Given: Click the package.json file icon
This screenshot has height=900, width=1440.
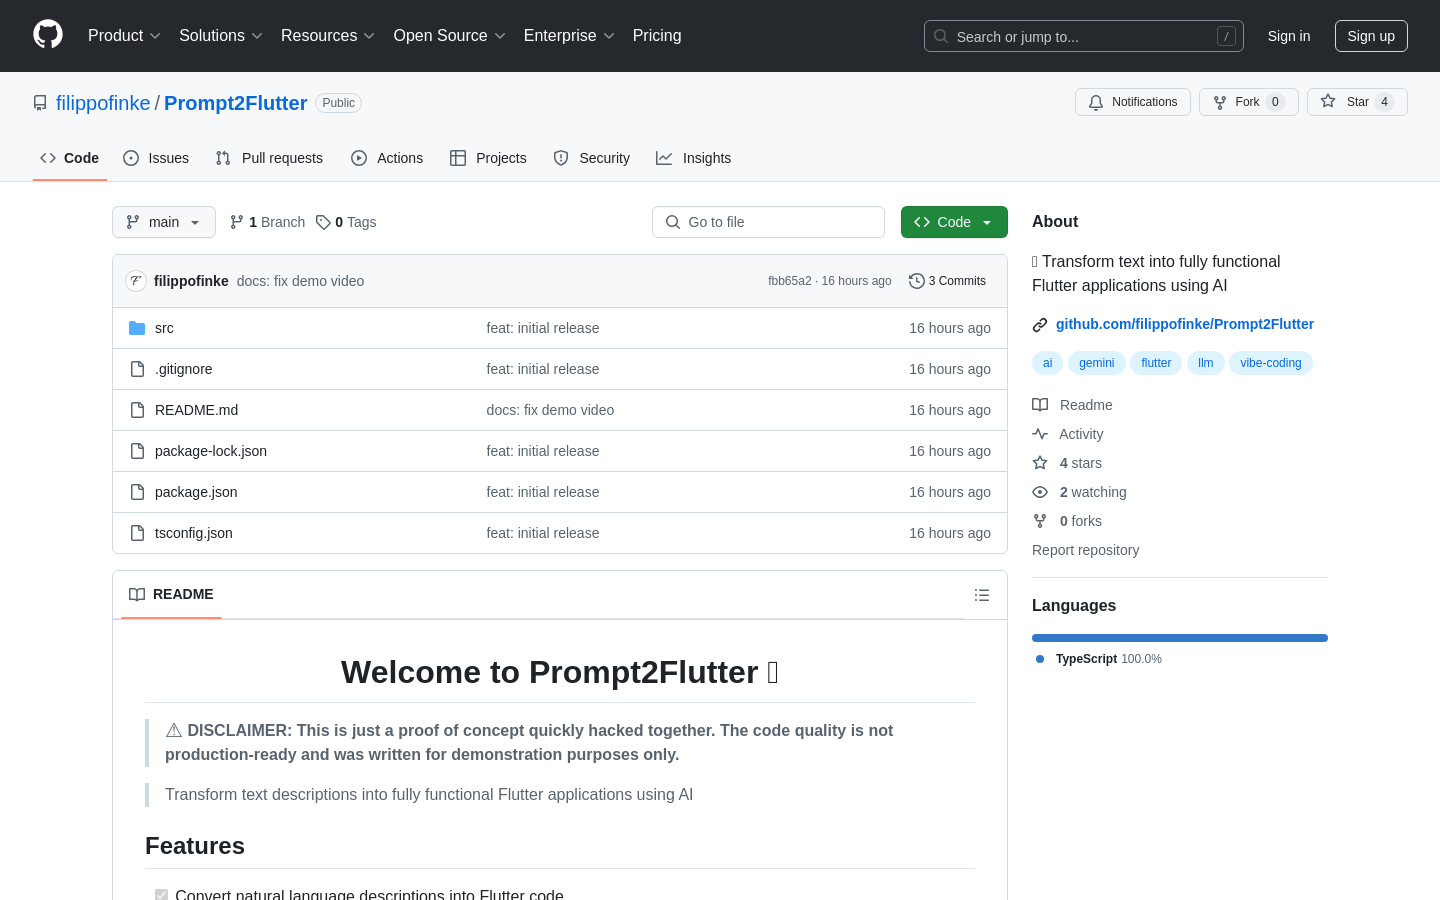Looking at the screenshot, I should (x=137, y=492).
